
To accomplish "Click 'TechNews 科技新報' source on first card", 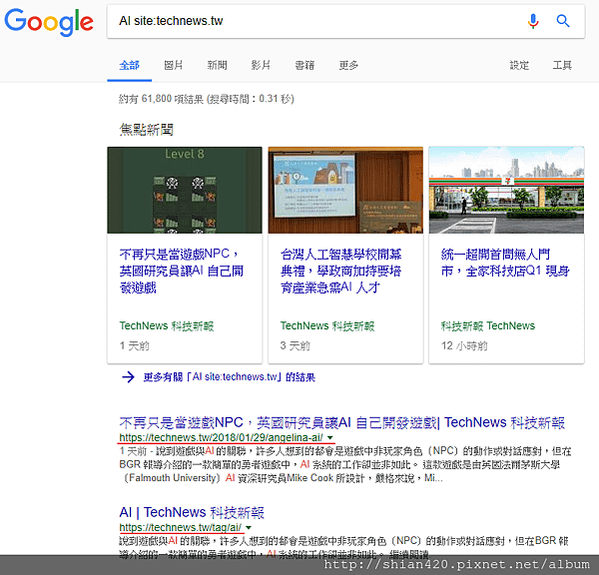I will pyautogui.click(x=167, y=326).
